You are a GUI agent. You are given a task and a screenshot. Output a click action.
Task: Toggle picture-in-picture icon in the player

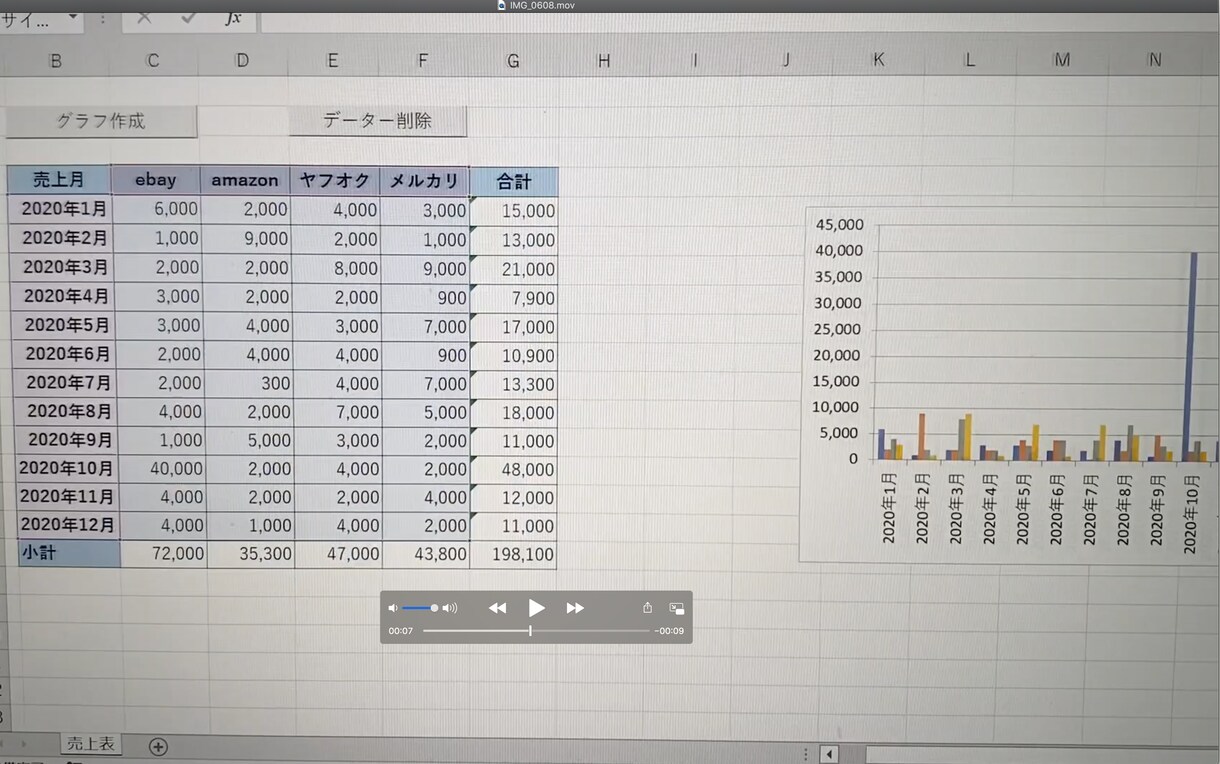(677, 608)
